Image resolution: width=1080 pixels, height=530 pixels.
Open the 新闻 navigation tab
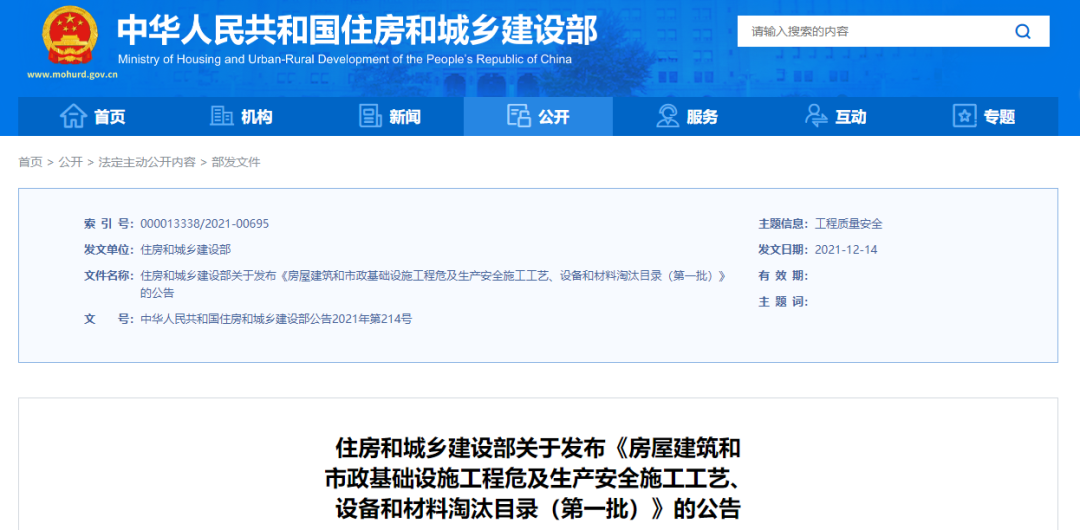(390, 116)
